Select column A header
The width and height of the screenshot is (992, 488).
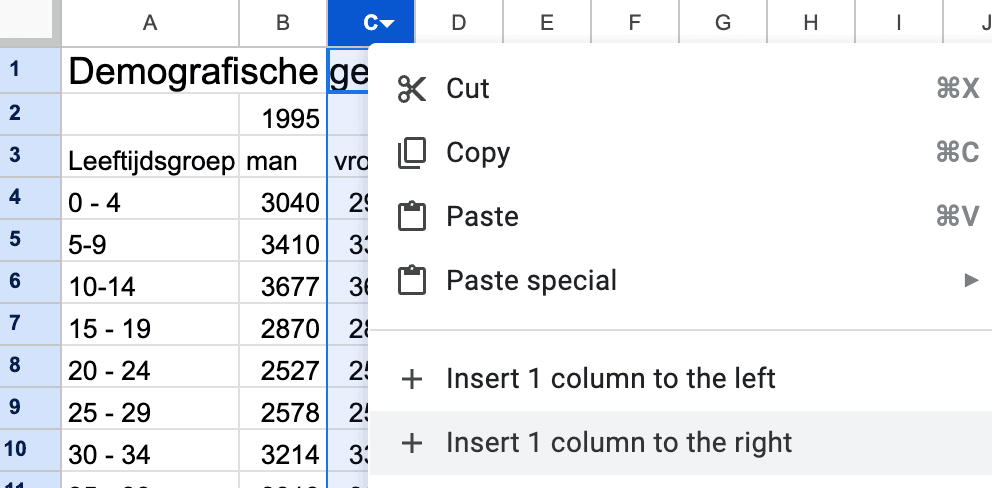(x=150, y=23)
